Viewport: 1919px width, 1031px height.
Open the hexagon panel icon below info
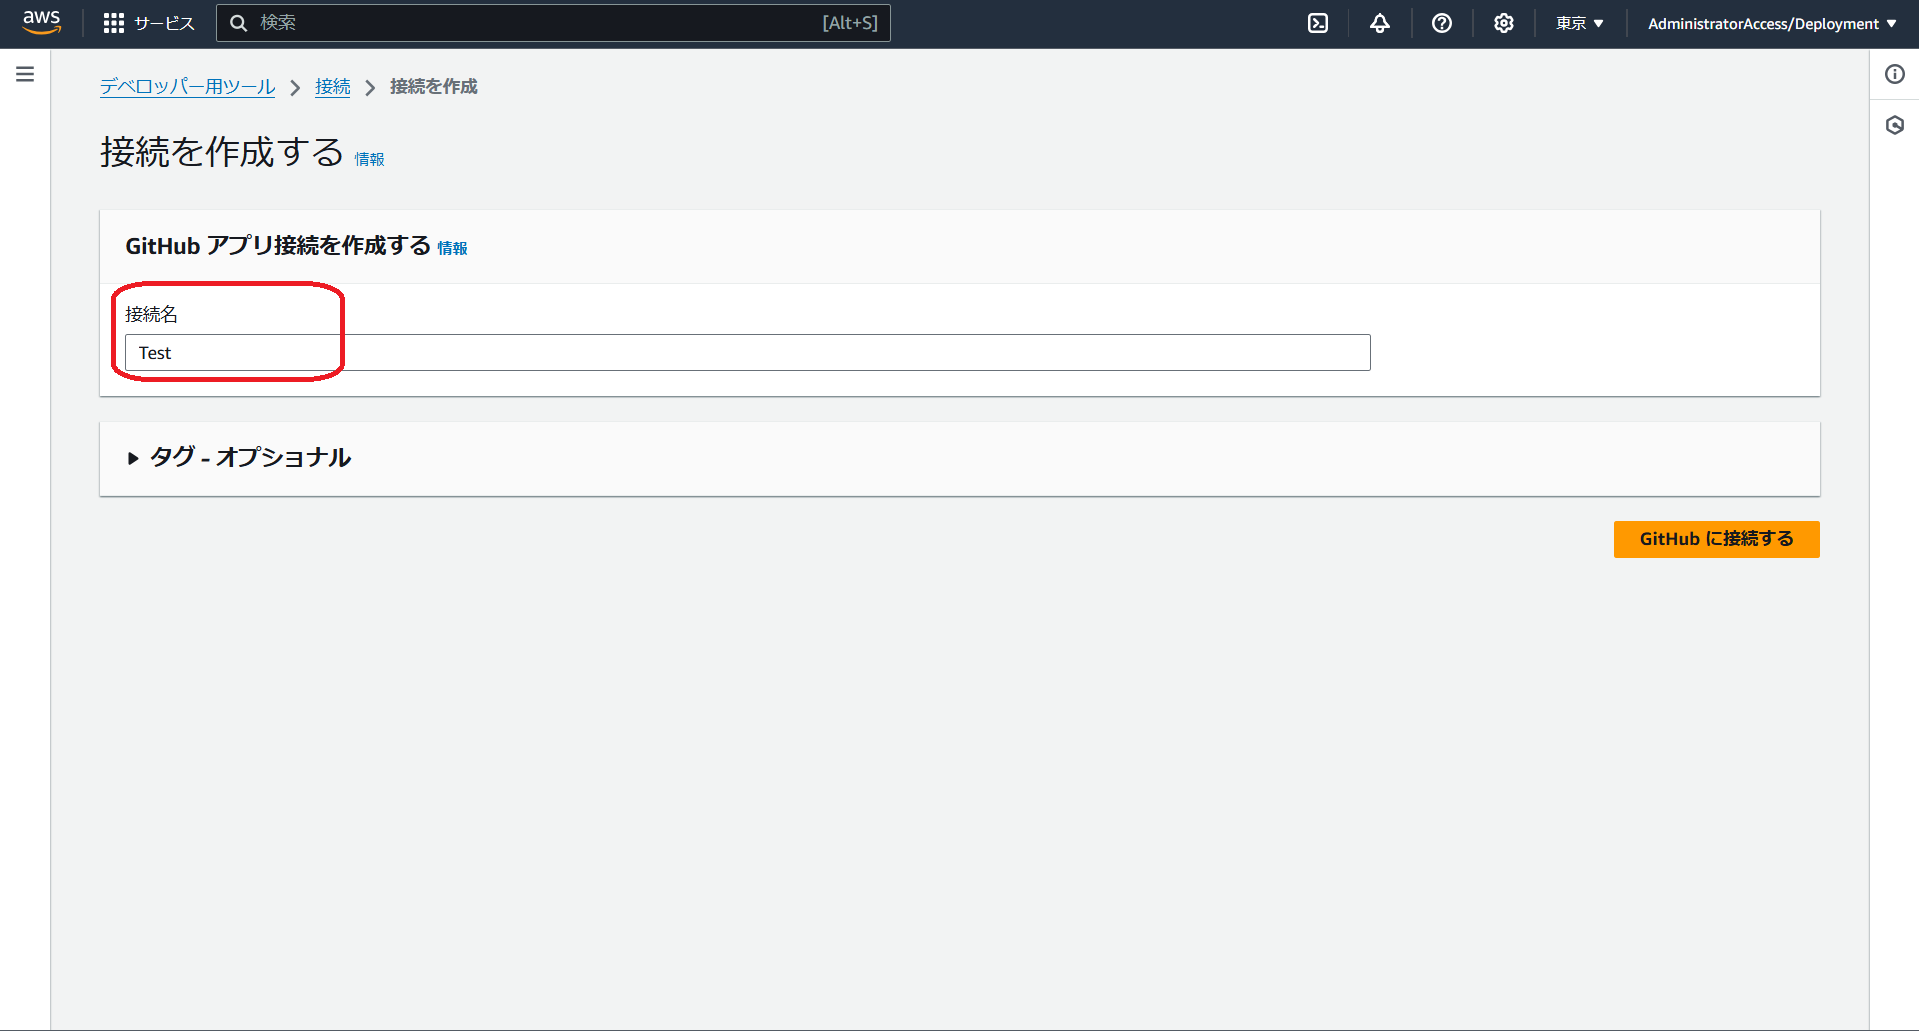[1895, 125]
